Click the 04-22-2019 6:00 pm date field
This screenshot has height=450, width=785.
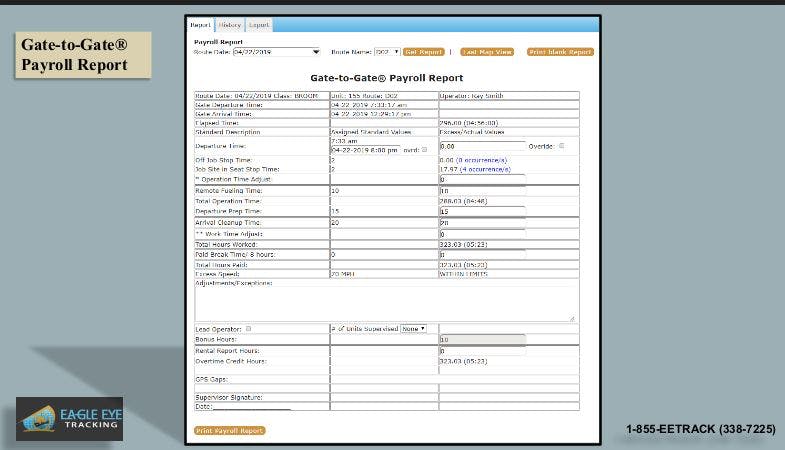click(x=365, y=150)
